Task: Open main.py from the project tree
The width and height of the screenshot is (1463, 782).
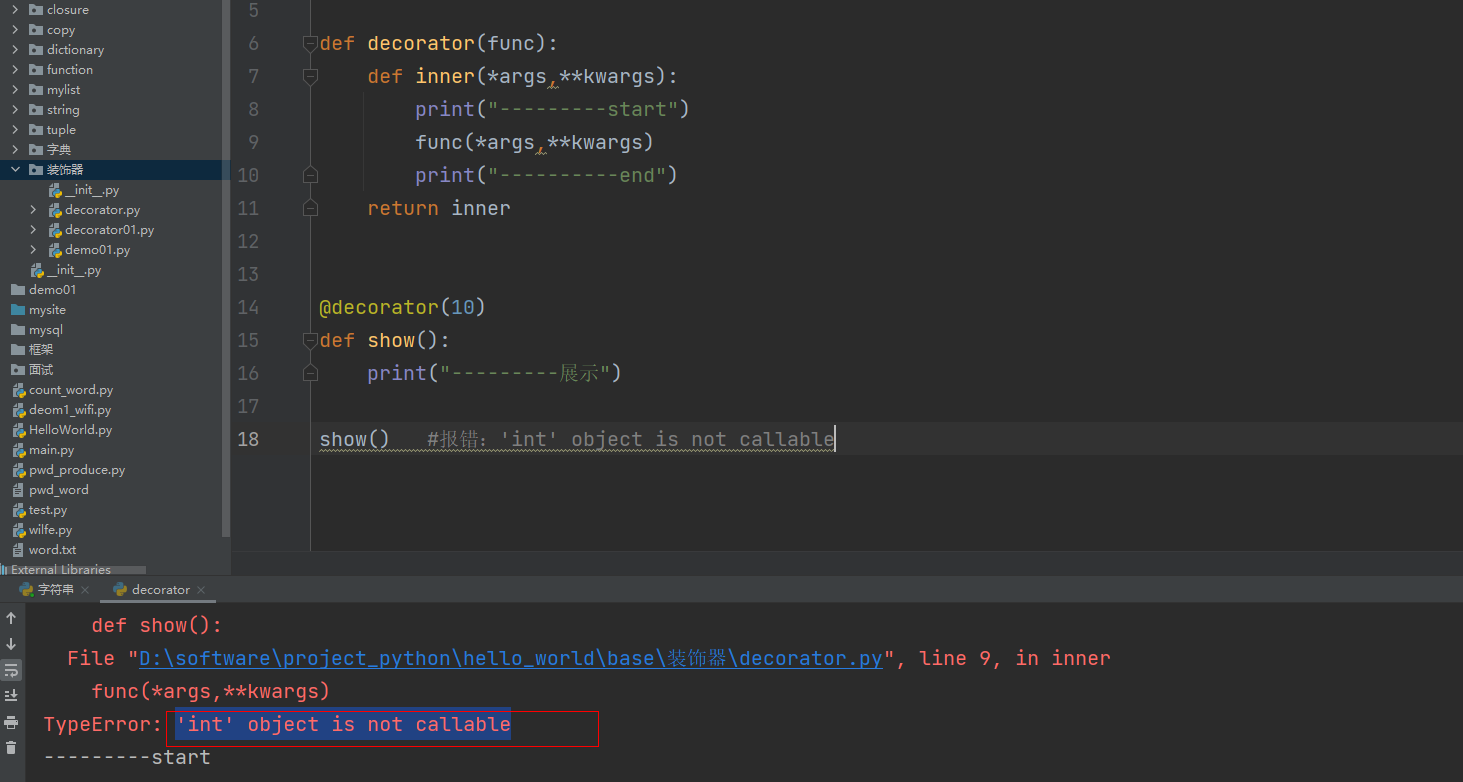Action: (x=51, y=450)
